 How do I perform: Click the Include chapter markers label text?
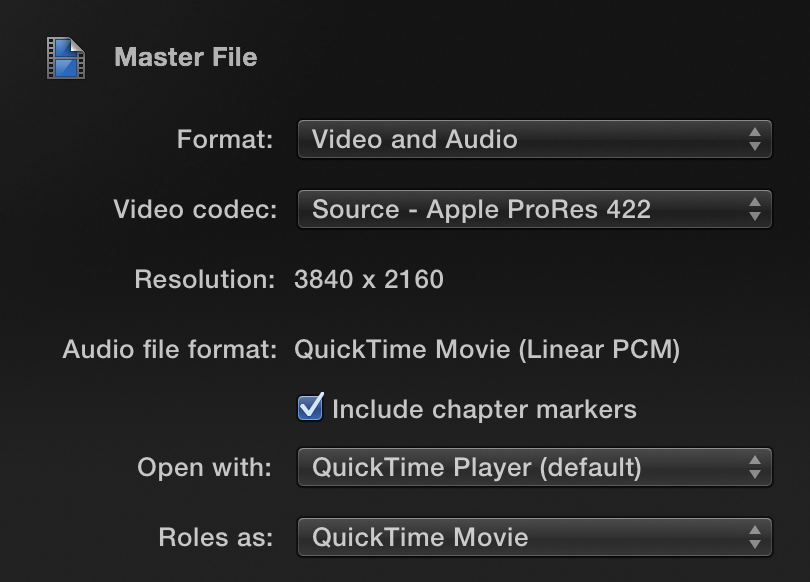484,410
